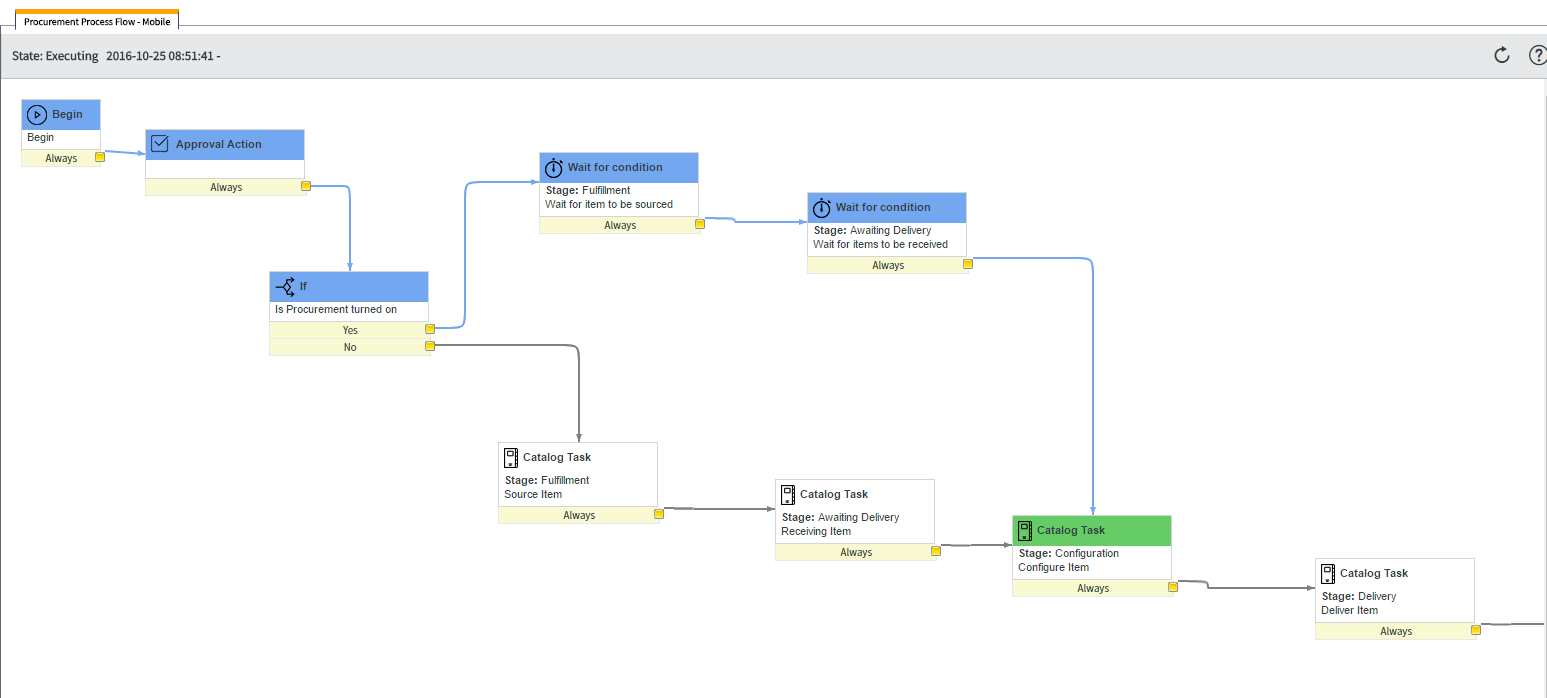This screenshot has width=1547, height=698.
Task: Click yellow connector square on the Yes condition
Action: [x=430, y=329]
